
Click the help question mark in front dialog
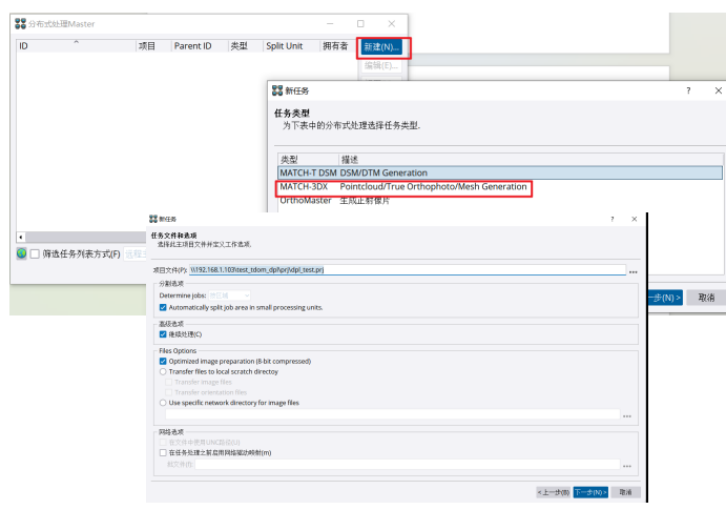tap(612, 218)
